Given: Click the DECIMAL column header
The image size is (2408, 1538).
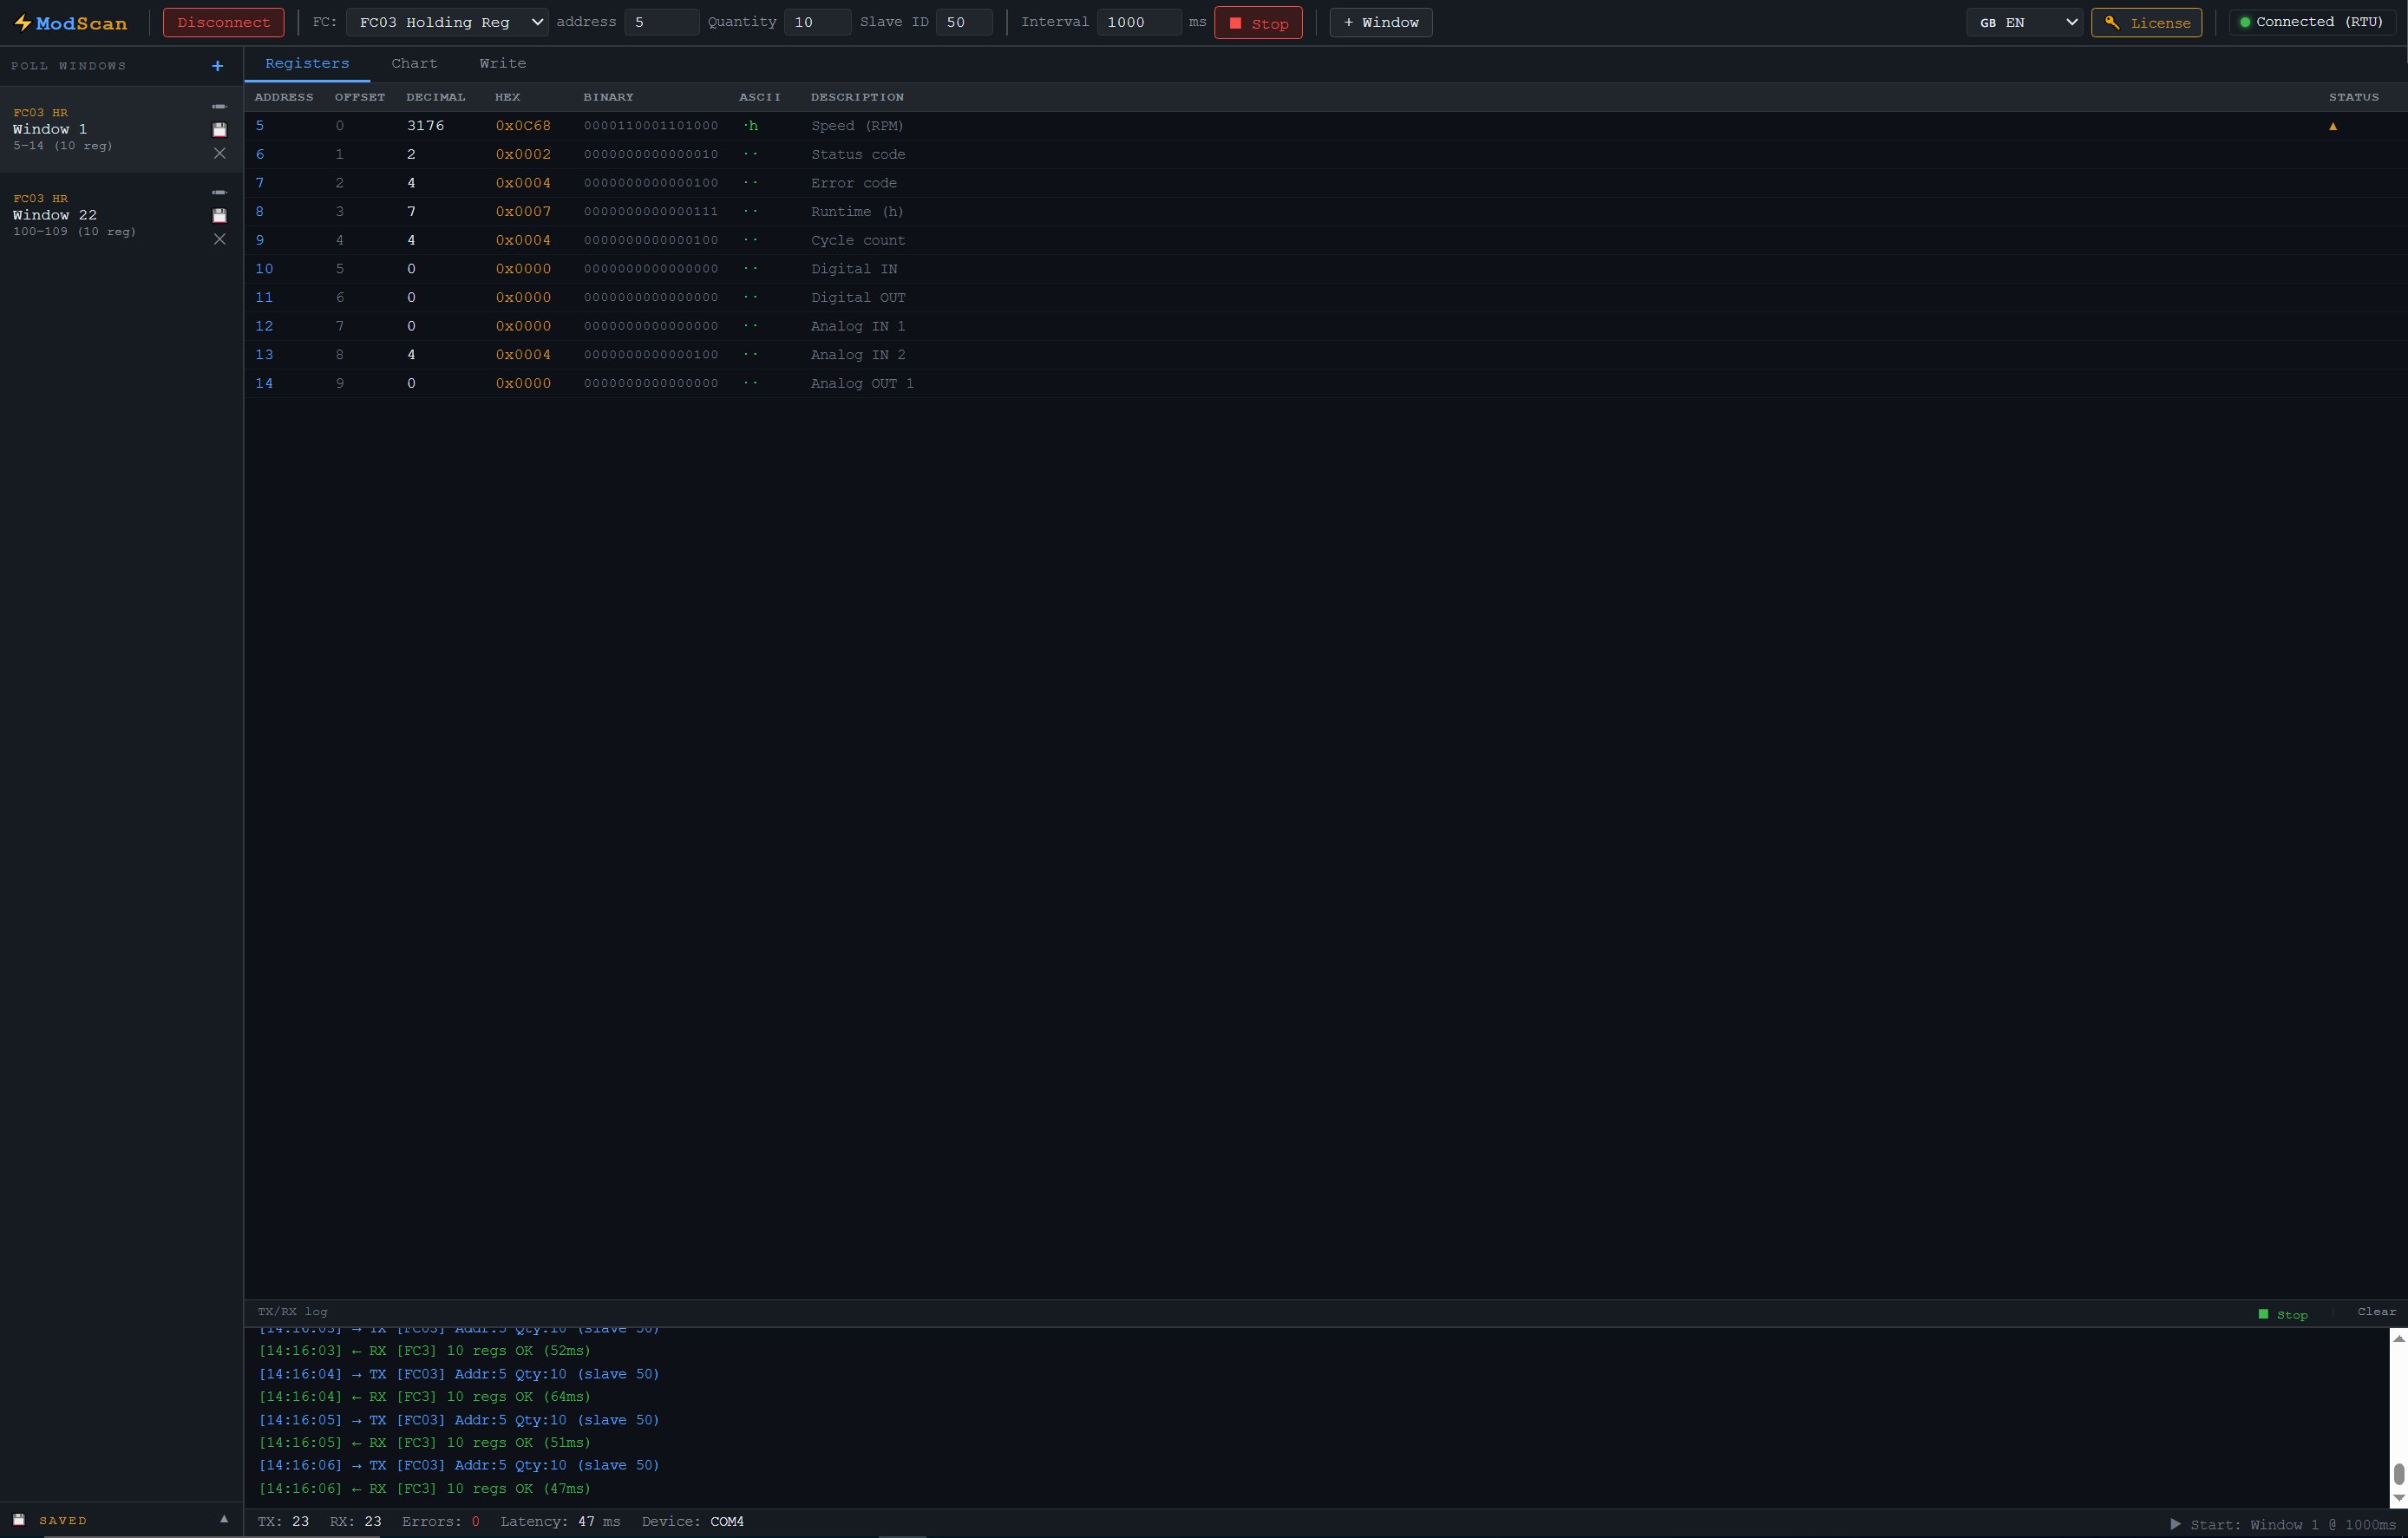Looking at the screenshot, I should coord(435,97).
